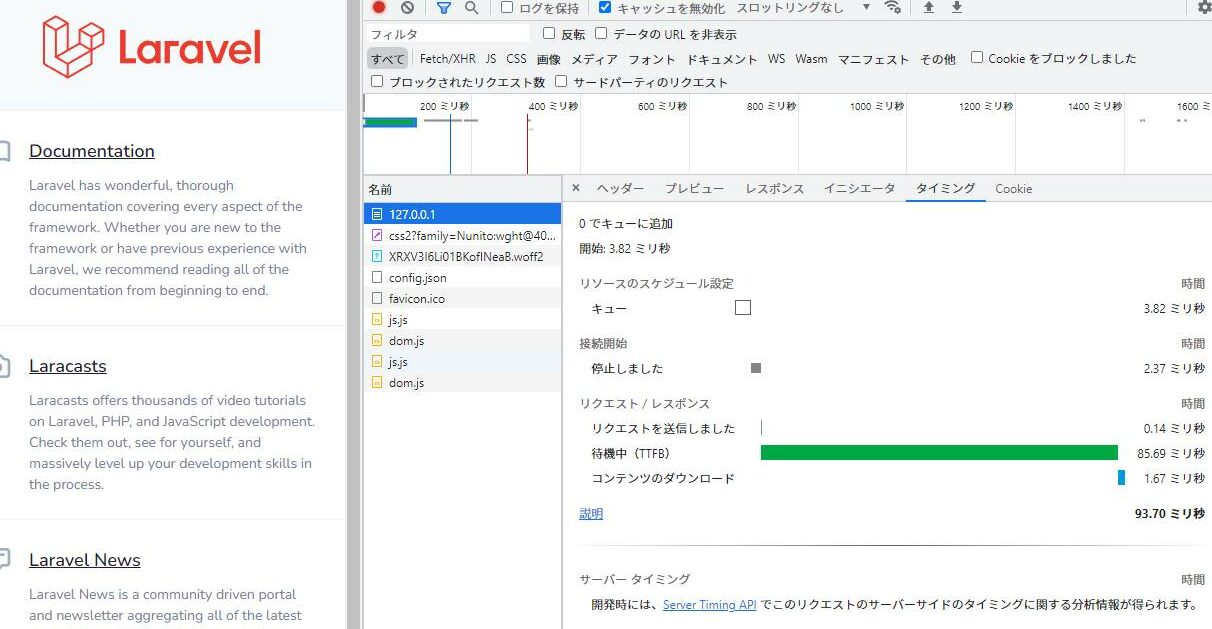Switch to プレビュー tab
1212x629 pixels.
(694, 188)
